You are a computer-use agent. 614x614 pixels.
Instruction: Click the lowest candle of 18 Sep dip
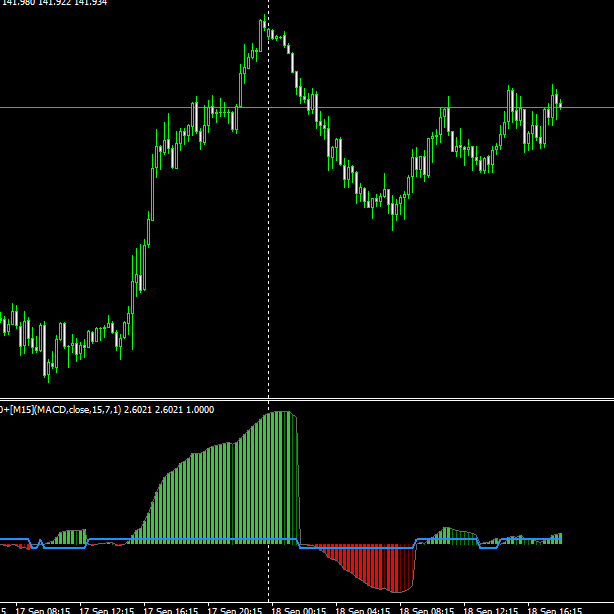tap(394, 213)
